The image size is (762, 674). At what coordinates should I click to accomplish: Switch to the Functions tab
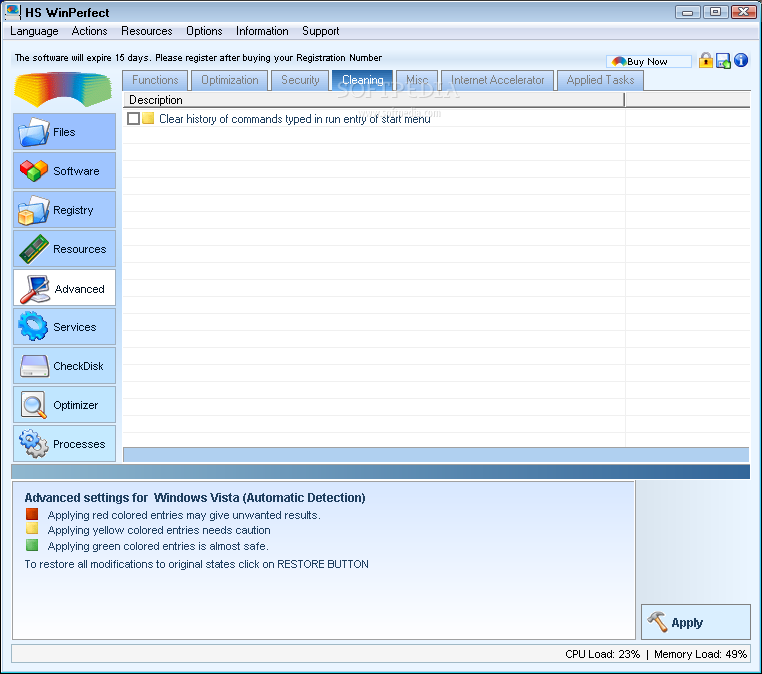(156, 80)
